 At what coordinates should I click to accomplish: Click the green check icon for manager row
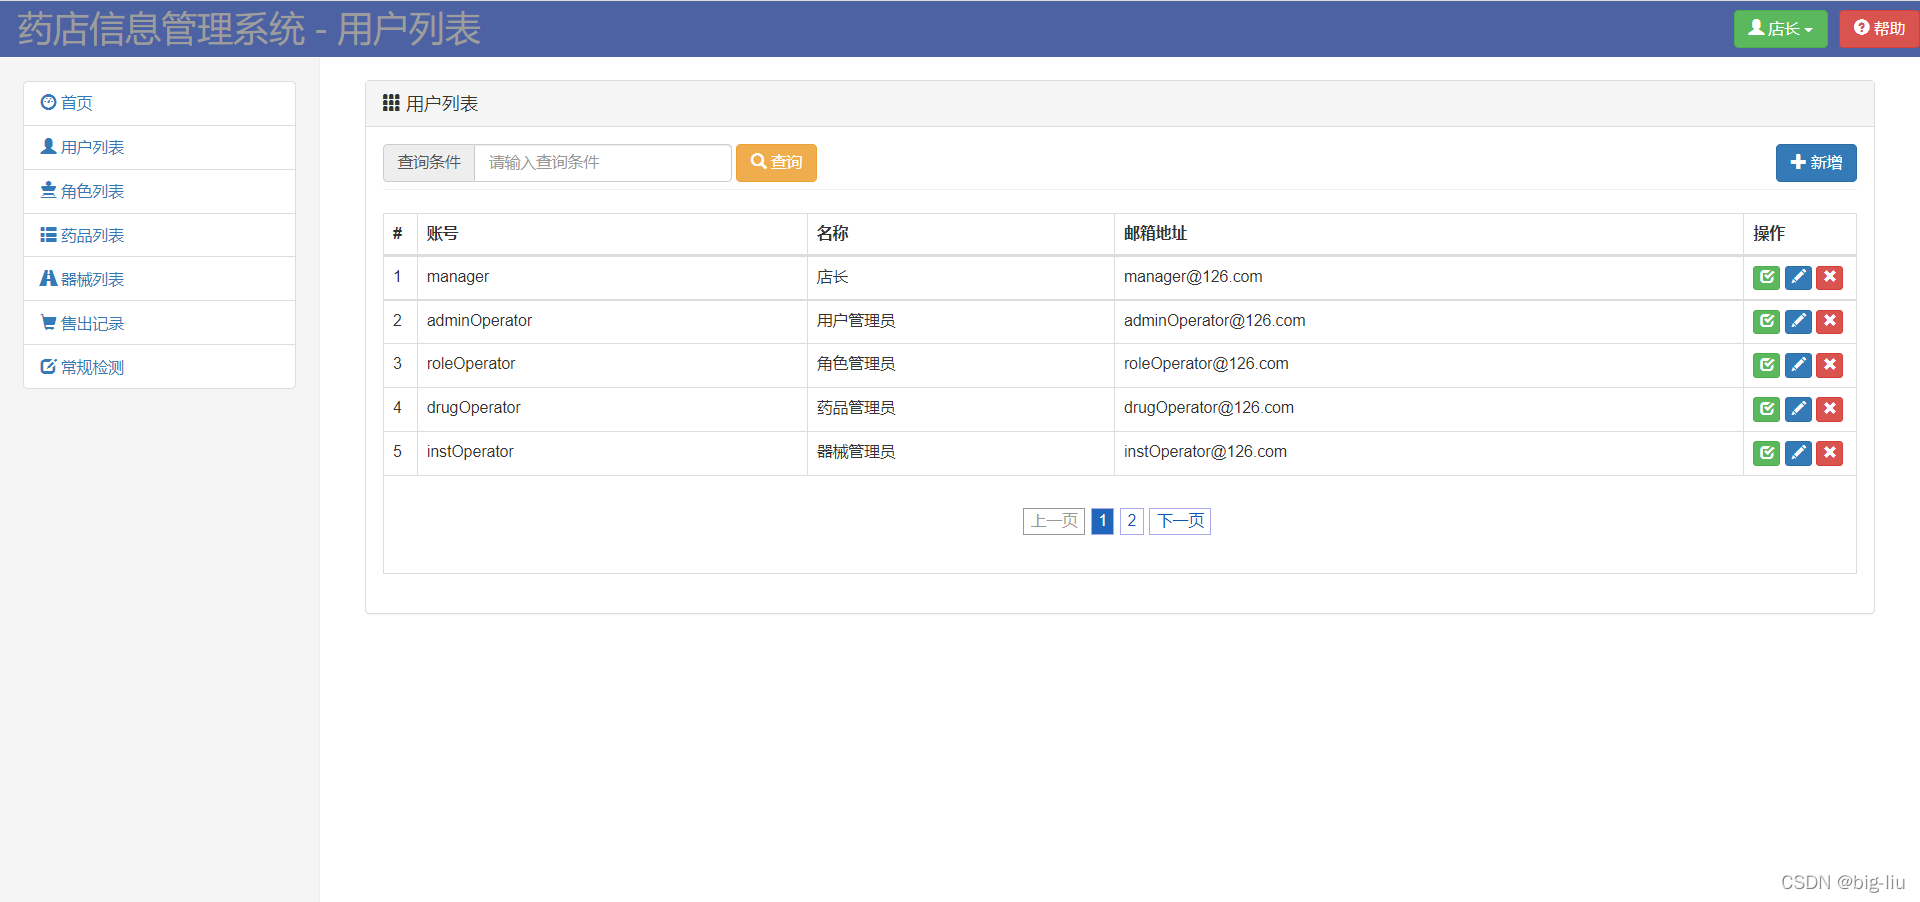[x=1766, y=277]
